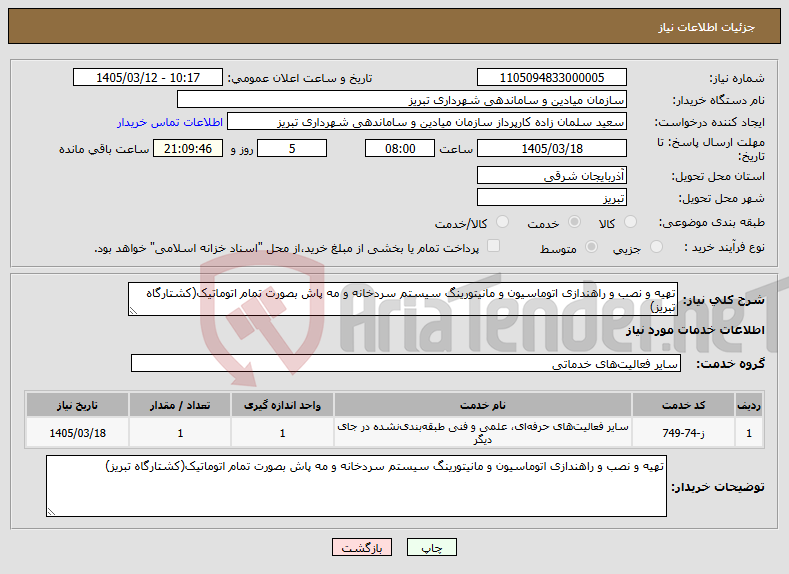Click the service name cell سایر فعالیت‌های حرفه‌ای
This screenshot has height=574, width=789.
(x=483, y=433)
